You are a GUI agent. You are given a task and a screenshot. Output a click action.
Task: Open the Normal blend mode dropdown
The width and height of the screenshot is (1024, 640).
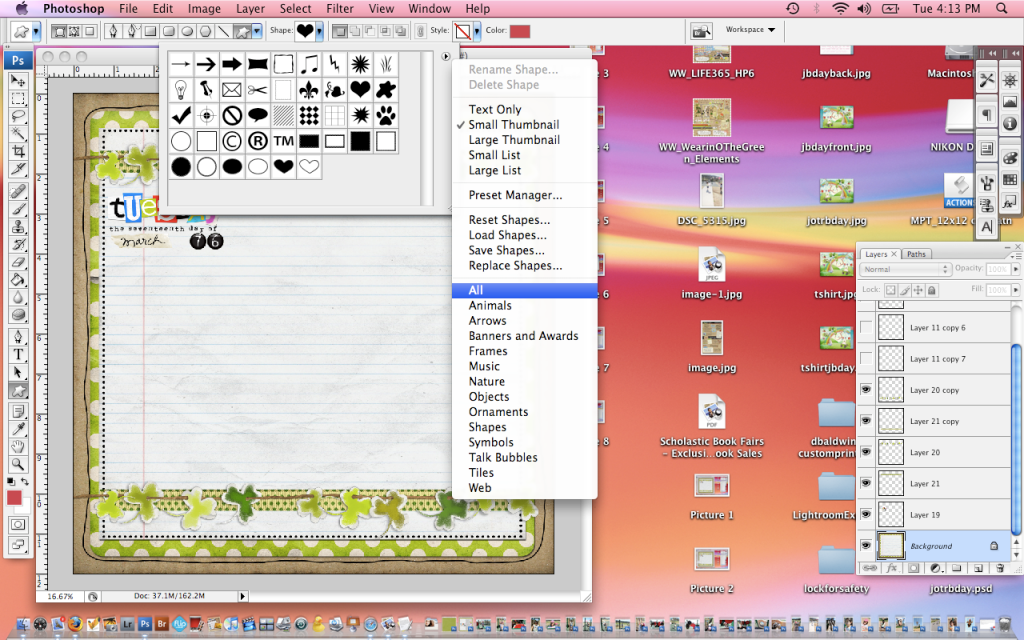[905, 269]
